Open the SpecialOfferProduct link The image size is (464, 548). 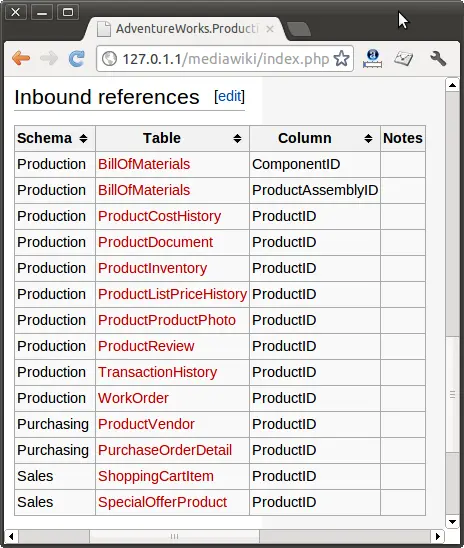click(x=162, y=502)
